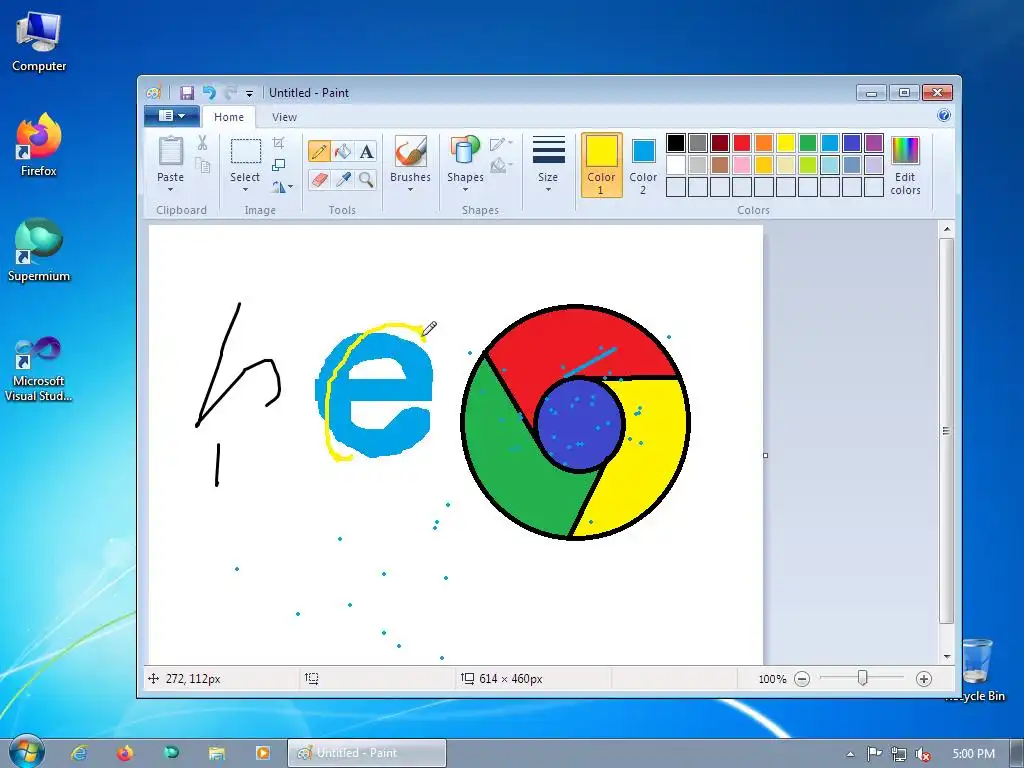Click the network tray icon
1024x768 pixels.
(899, 754)
